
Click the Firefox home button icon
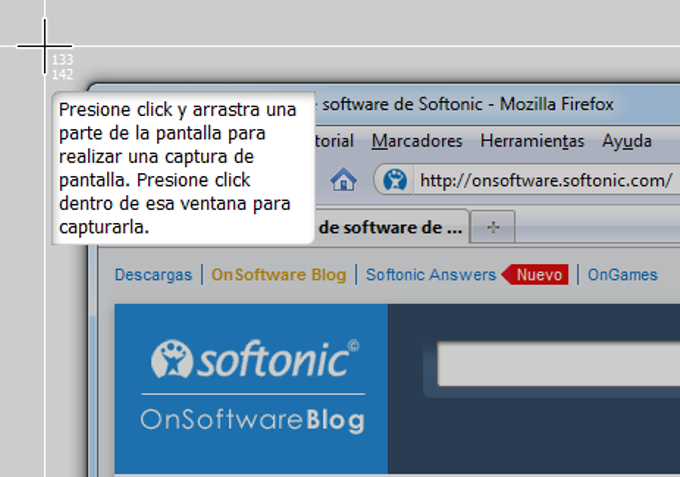[343, 179]
